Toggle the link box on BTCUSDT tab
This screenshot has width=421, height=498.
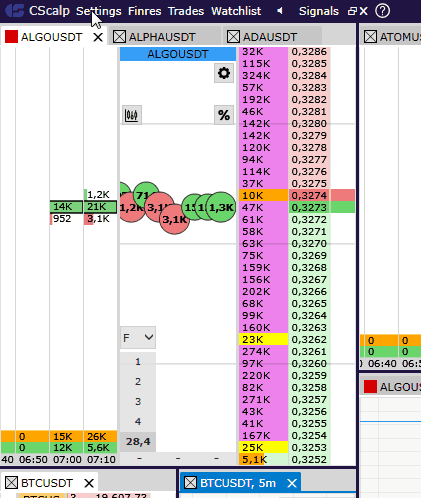11,482
